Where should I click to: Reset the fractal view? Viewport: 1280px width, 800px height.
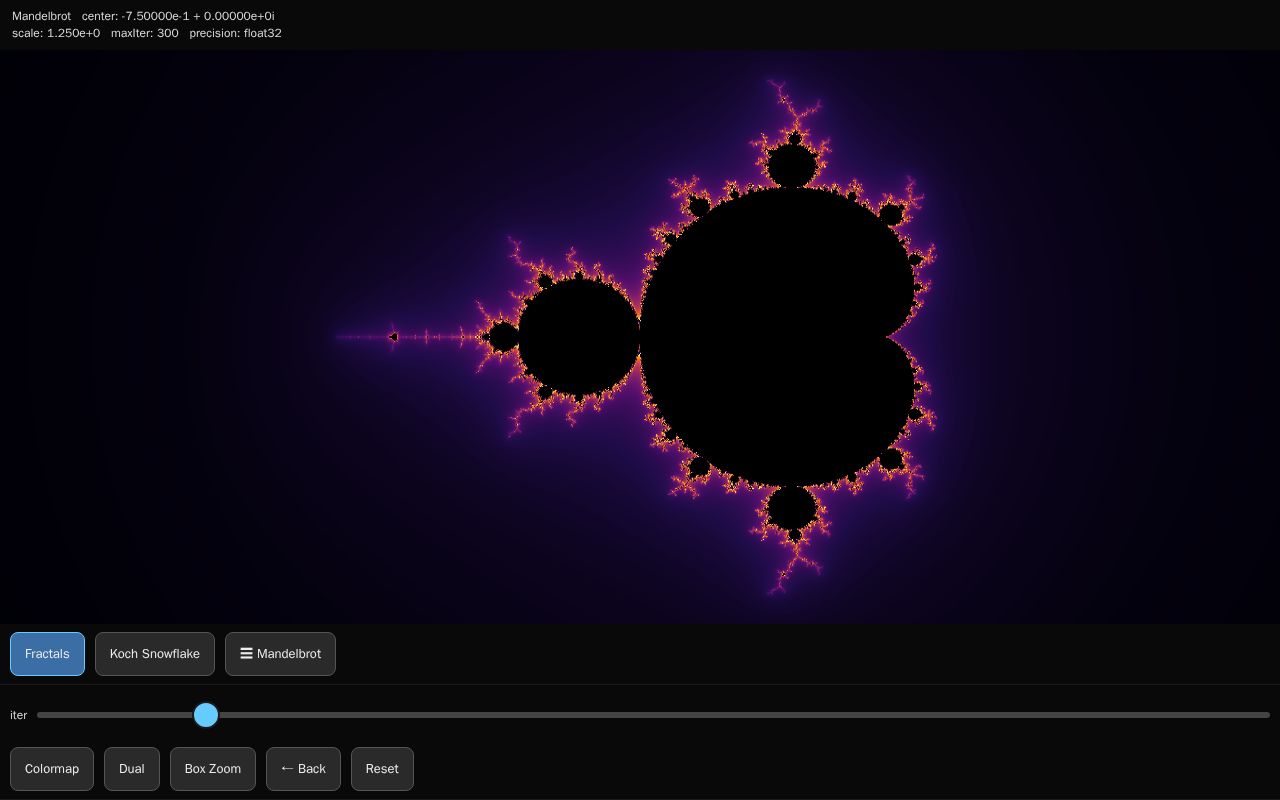click(x=382, y=769)
